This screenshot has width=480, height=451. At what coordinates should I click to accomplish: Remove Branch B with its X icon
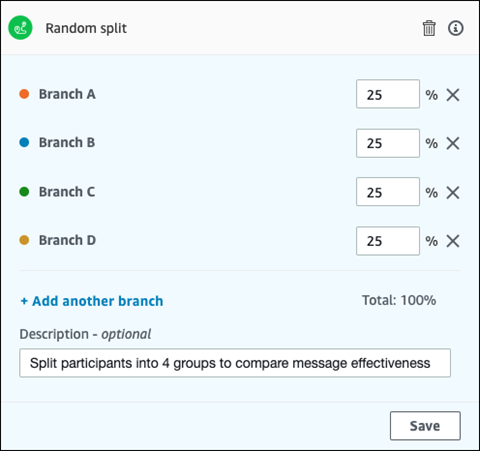pos(453,144)
